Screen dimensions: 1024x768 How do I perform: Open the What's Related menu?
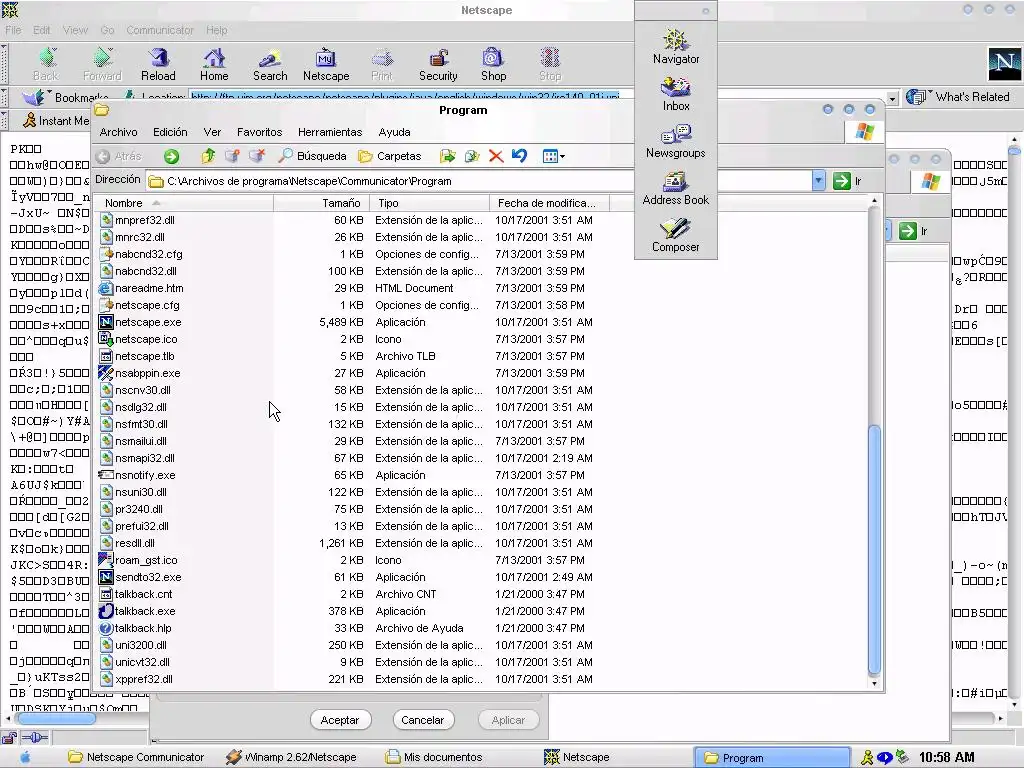pyautogui.click(x=958, y=97)
